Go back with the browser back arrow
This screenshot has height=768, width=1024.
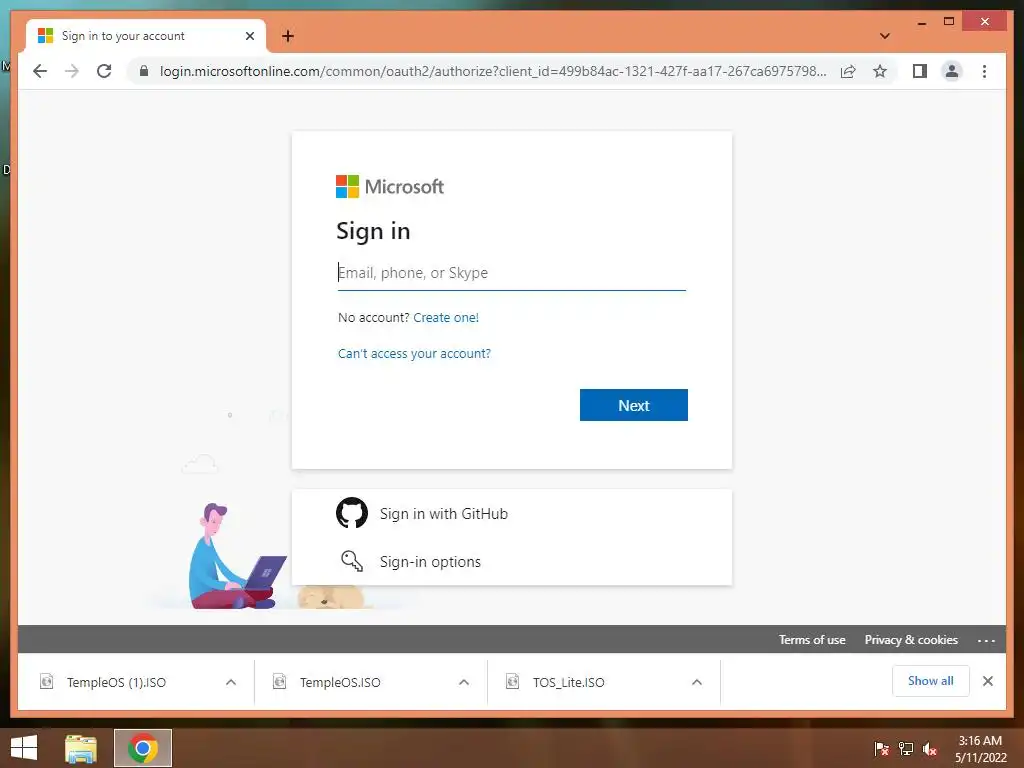40,71
